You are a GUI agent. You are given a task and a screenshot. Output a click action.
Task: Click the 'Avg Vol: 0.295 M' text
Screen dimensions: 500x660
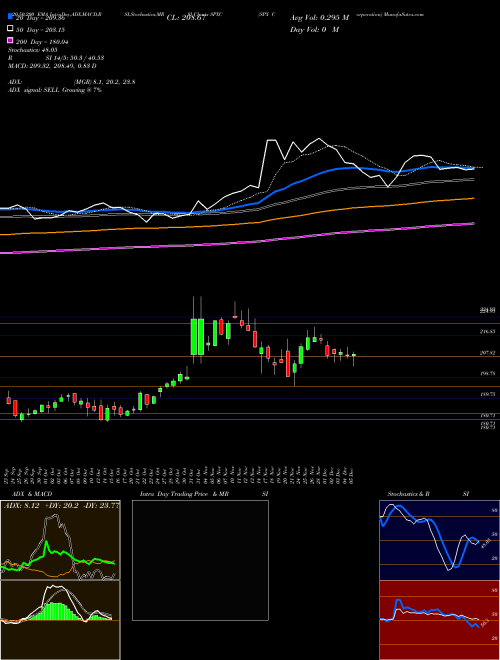coord(319,18)
